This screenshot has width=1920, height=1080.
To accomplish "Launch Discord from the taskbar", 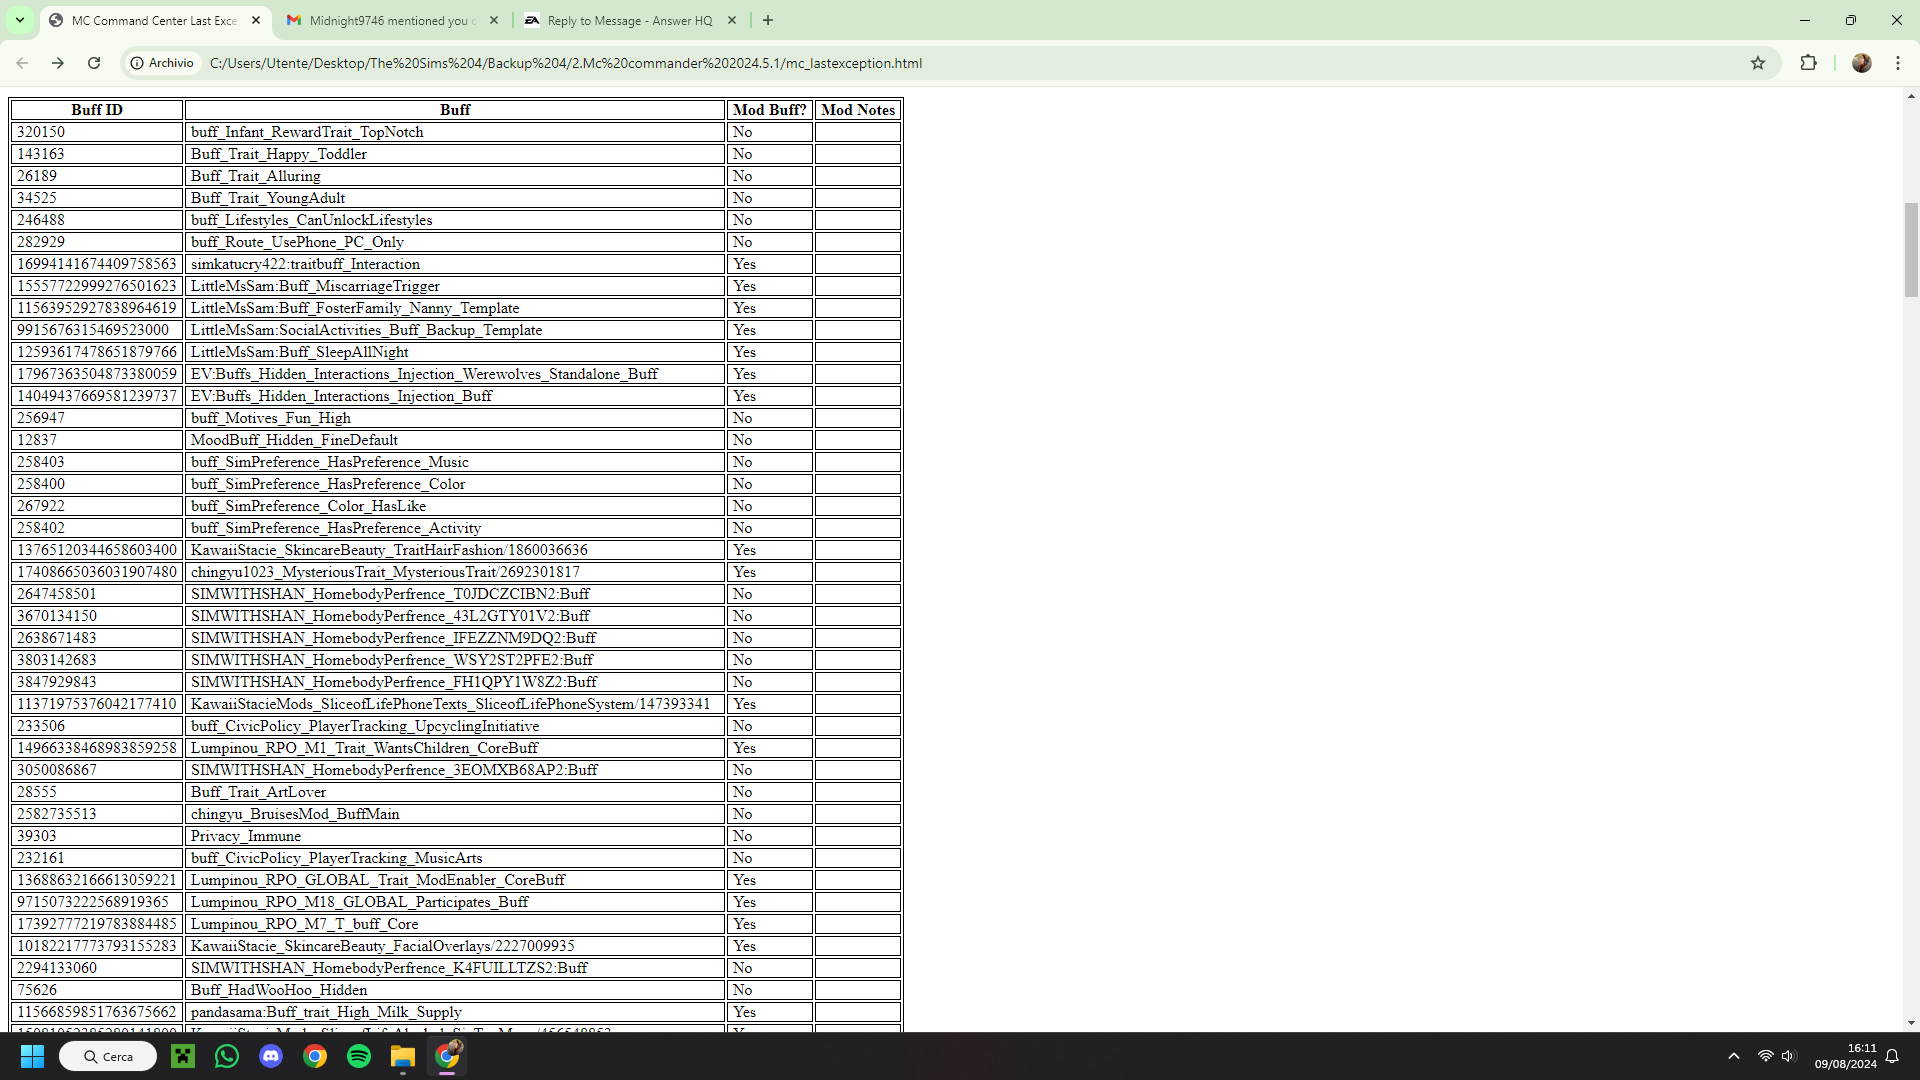I will tap(271, 1056).
